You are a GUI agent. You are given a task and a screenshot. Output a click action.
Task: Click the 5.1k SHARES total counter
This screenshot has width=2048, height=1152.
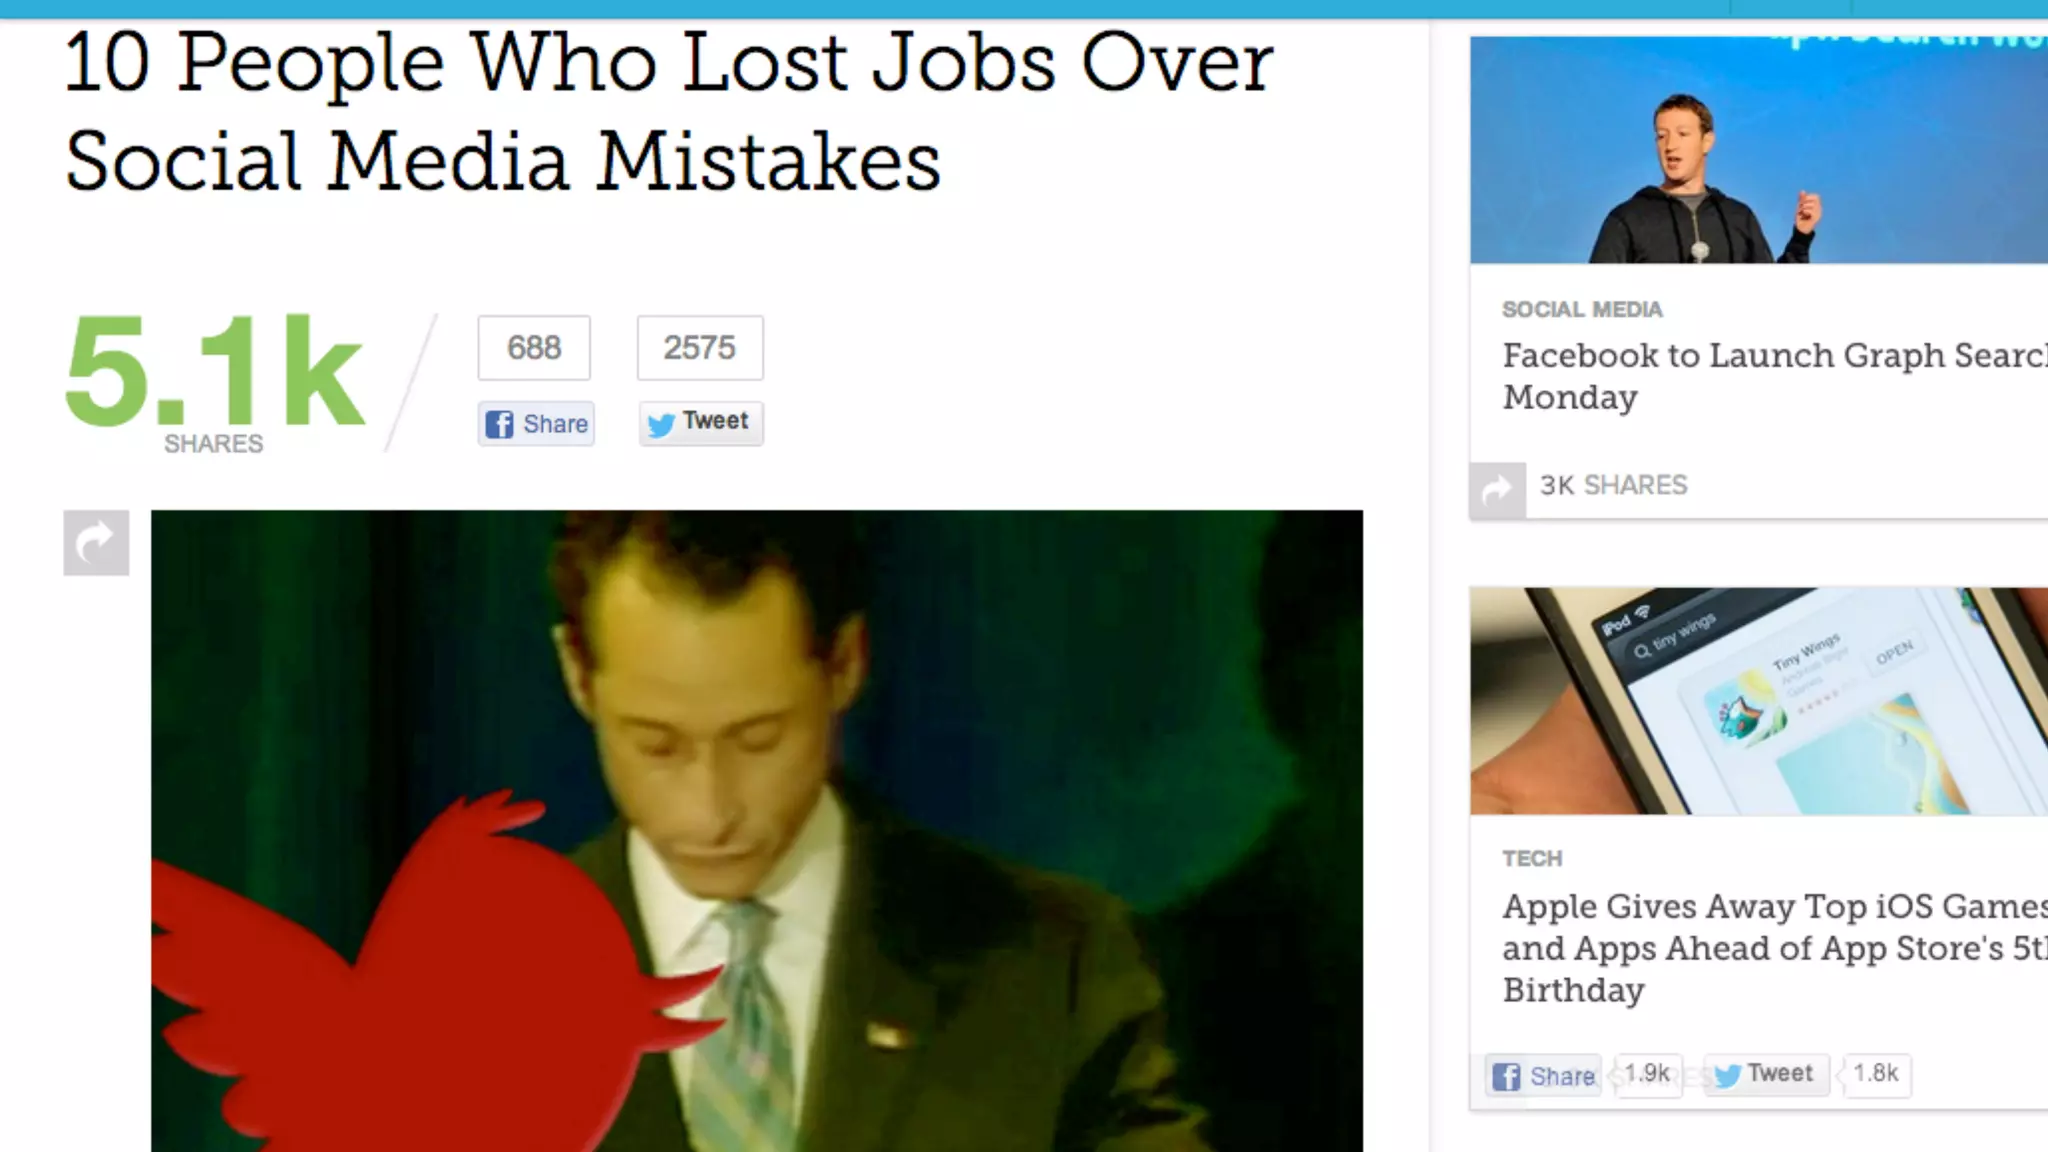coord(214,382)
